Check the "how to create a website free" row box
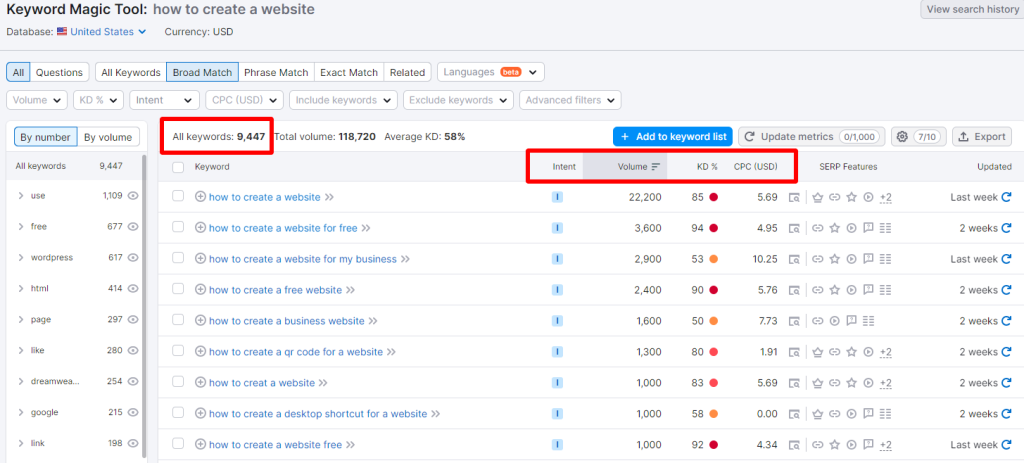Image resolution: width=1024 pixels, height=463 pixels. click(x=178, y=443)
